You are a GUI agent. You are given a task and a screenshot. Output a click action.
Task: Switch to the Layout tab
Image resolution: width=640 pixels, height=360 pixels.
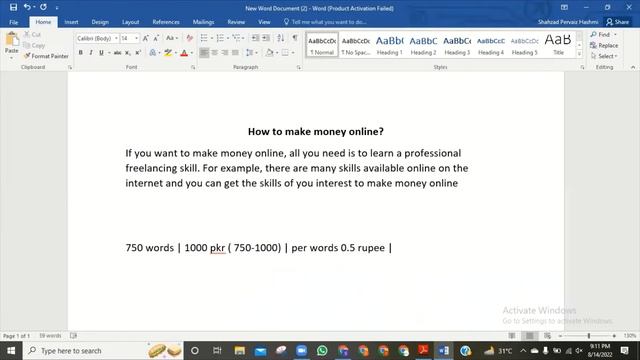131,22
